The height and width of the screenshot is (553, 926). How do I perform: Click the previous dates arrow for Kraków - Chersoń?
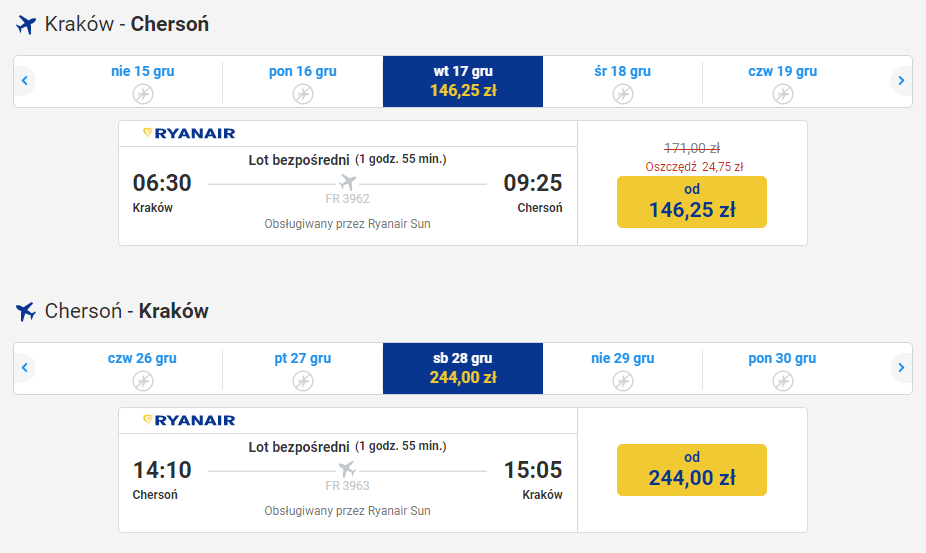point(25,80)
